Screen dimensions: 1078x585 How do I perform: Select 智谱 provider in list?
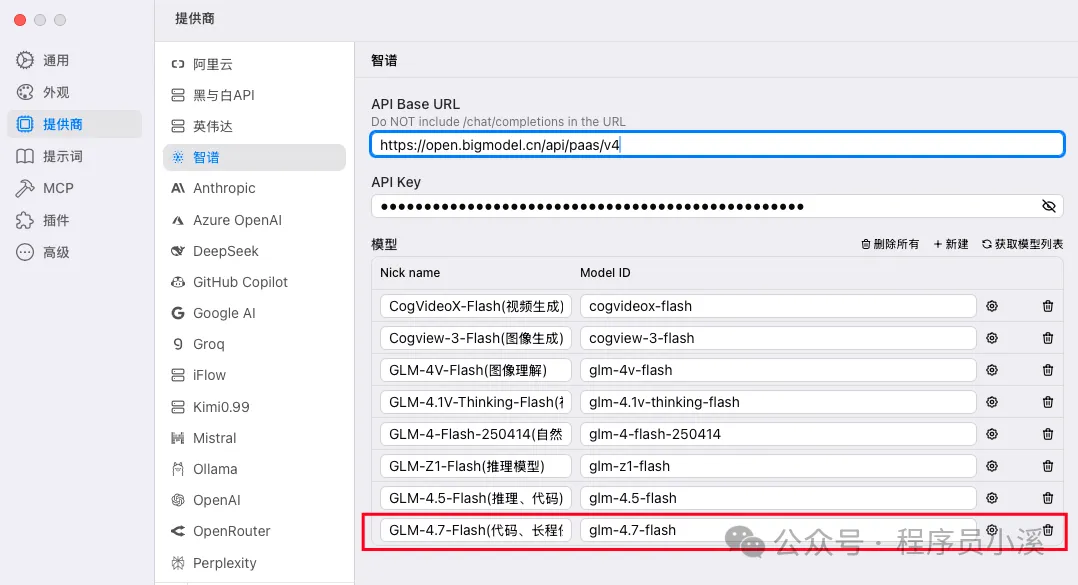pyautogui.click(x=254, y=157)
